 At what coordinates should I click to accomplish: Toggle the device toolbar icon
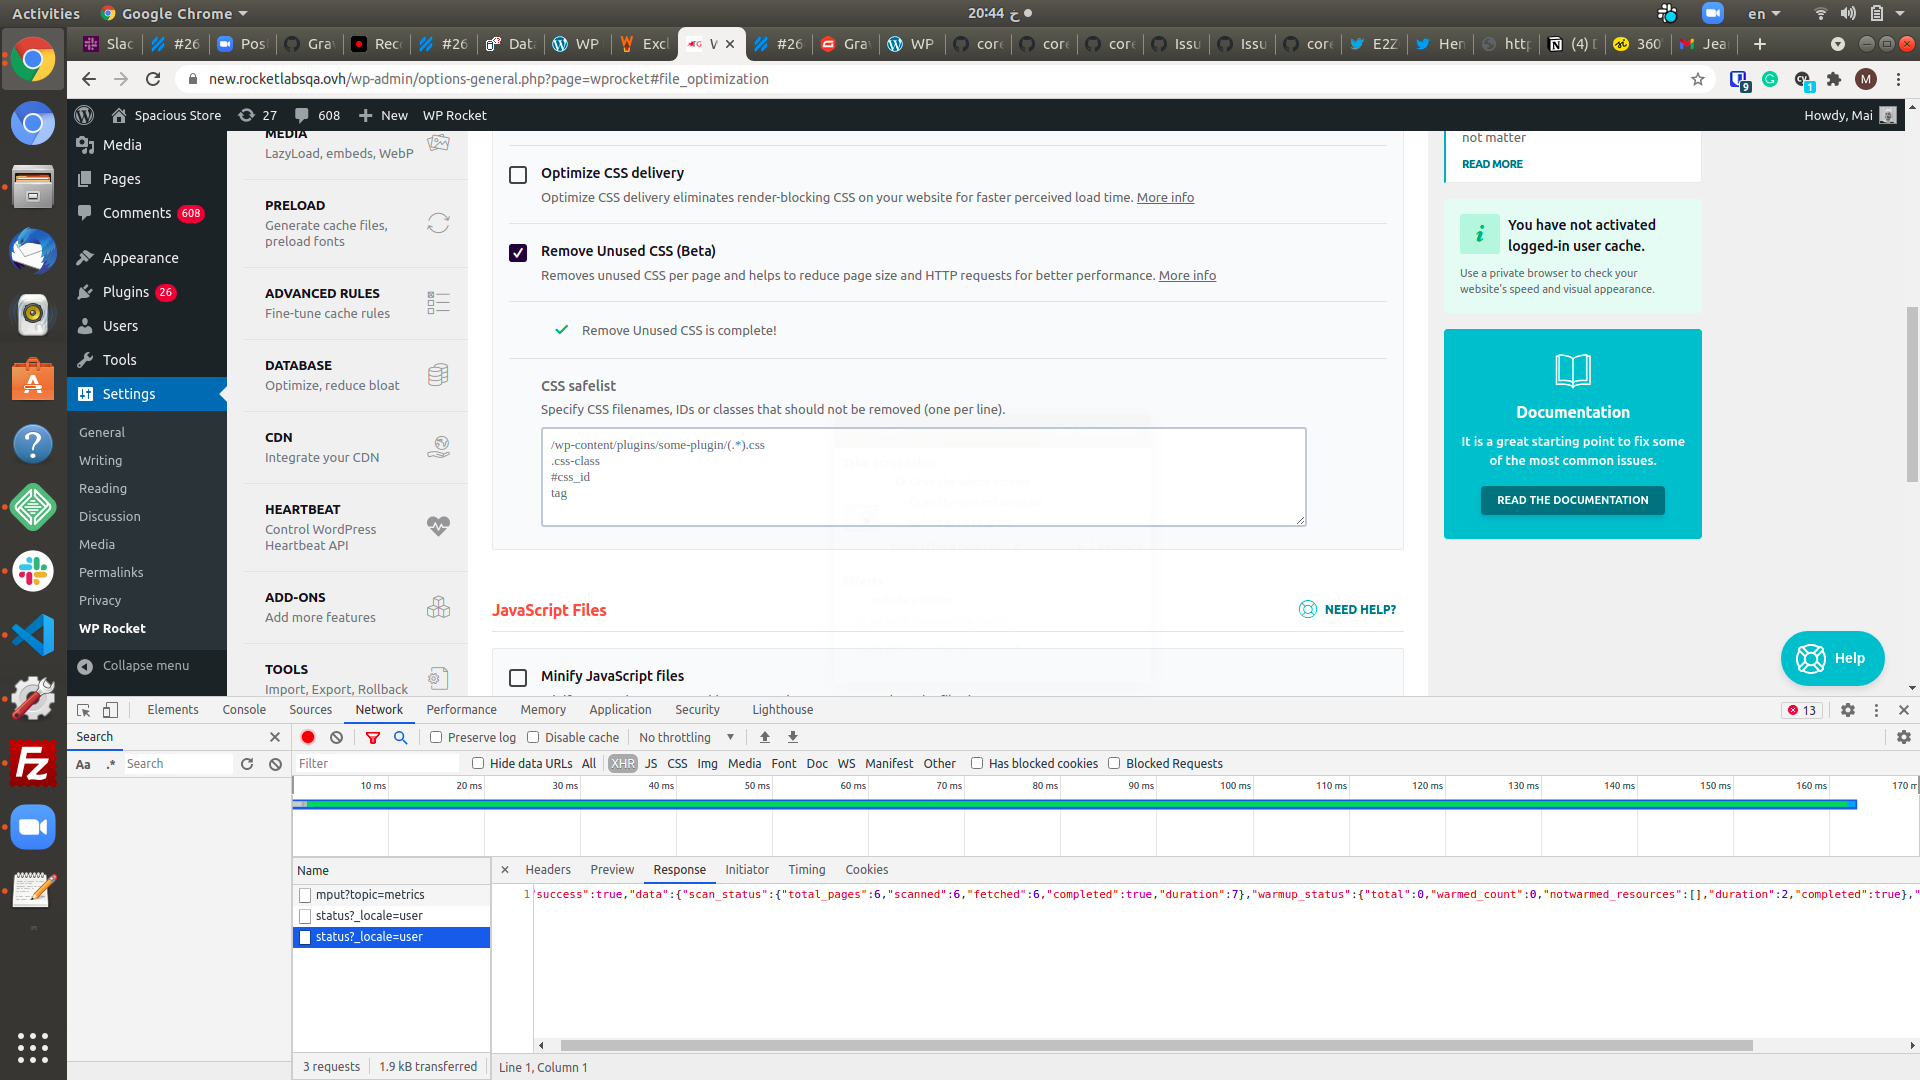click(111, 710)
